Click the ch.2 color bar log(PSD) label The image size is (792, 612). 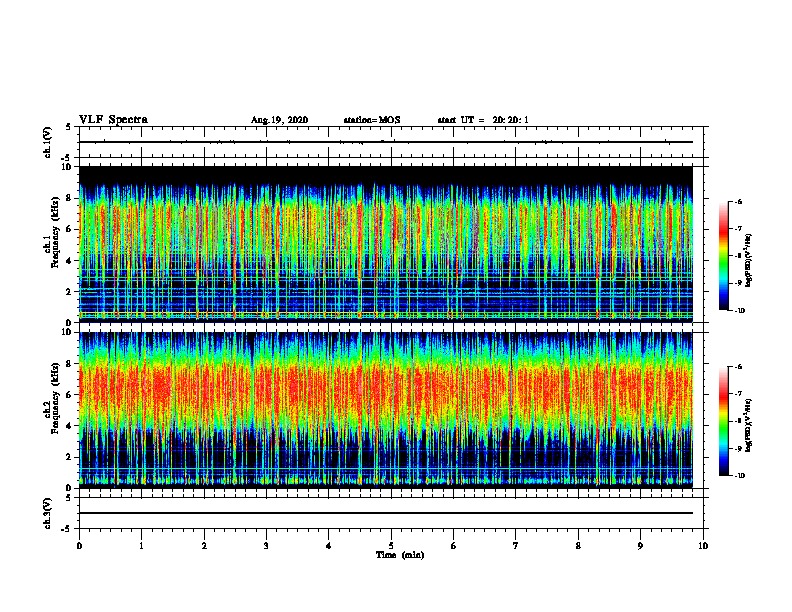[748, 426]
